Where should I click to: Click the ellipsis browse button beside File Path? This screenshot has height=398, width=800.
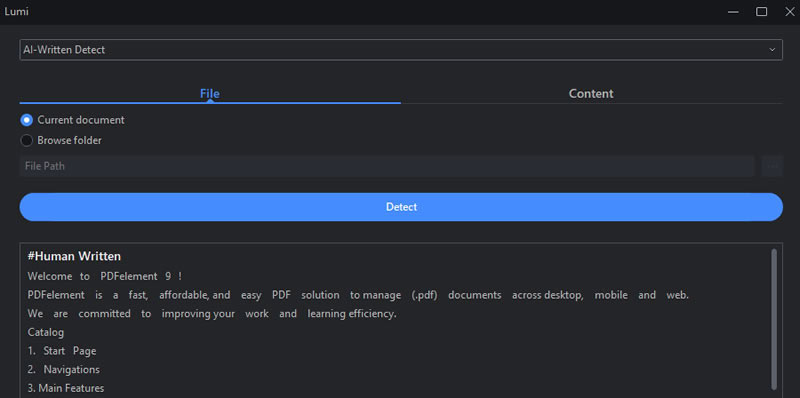(772, 166)
